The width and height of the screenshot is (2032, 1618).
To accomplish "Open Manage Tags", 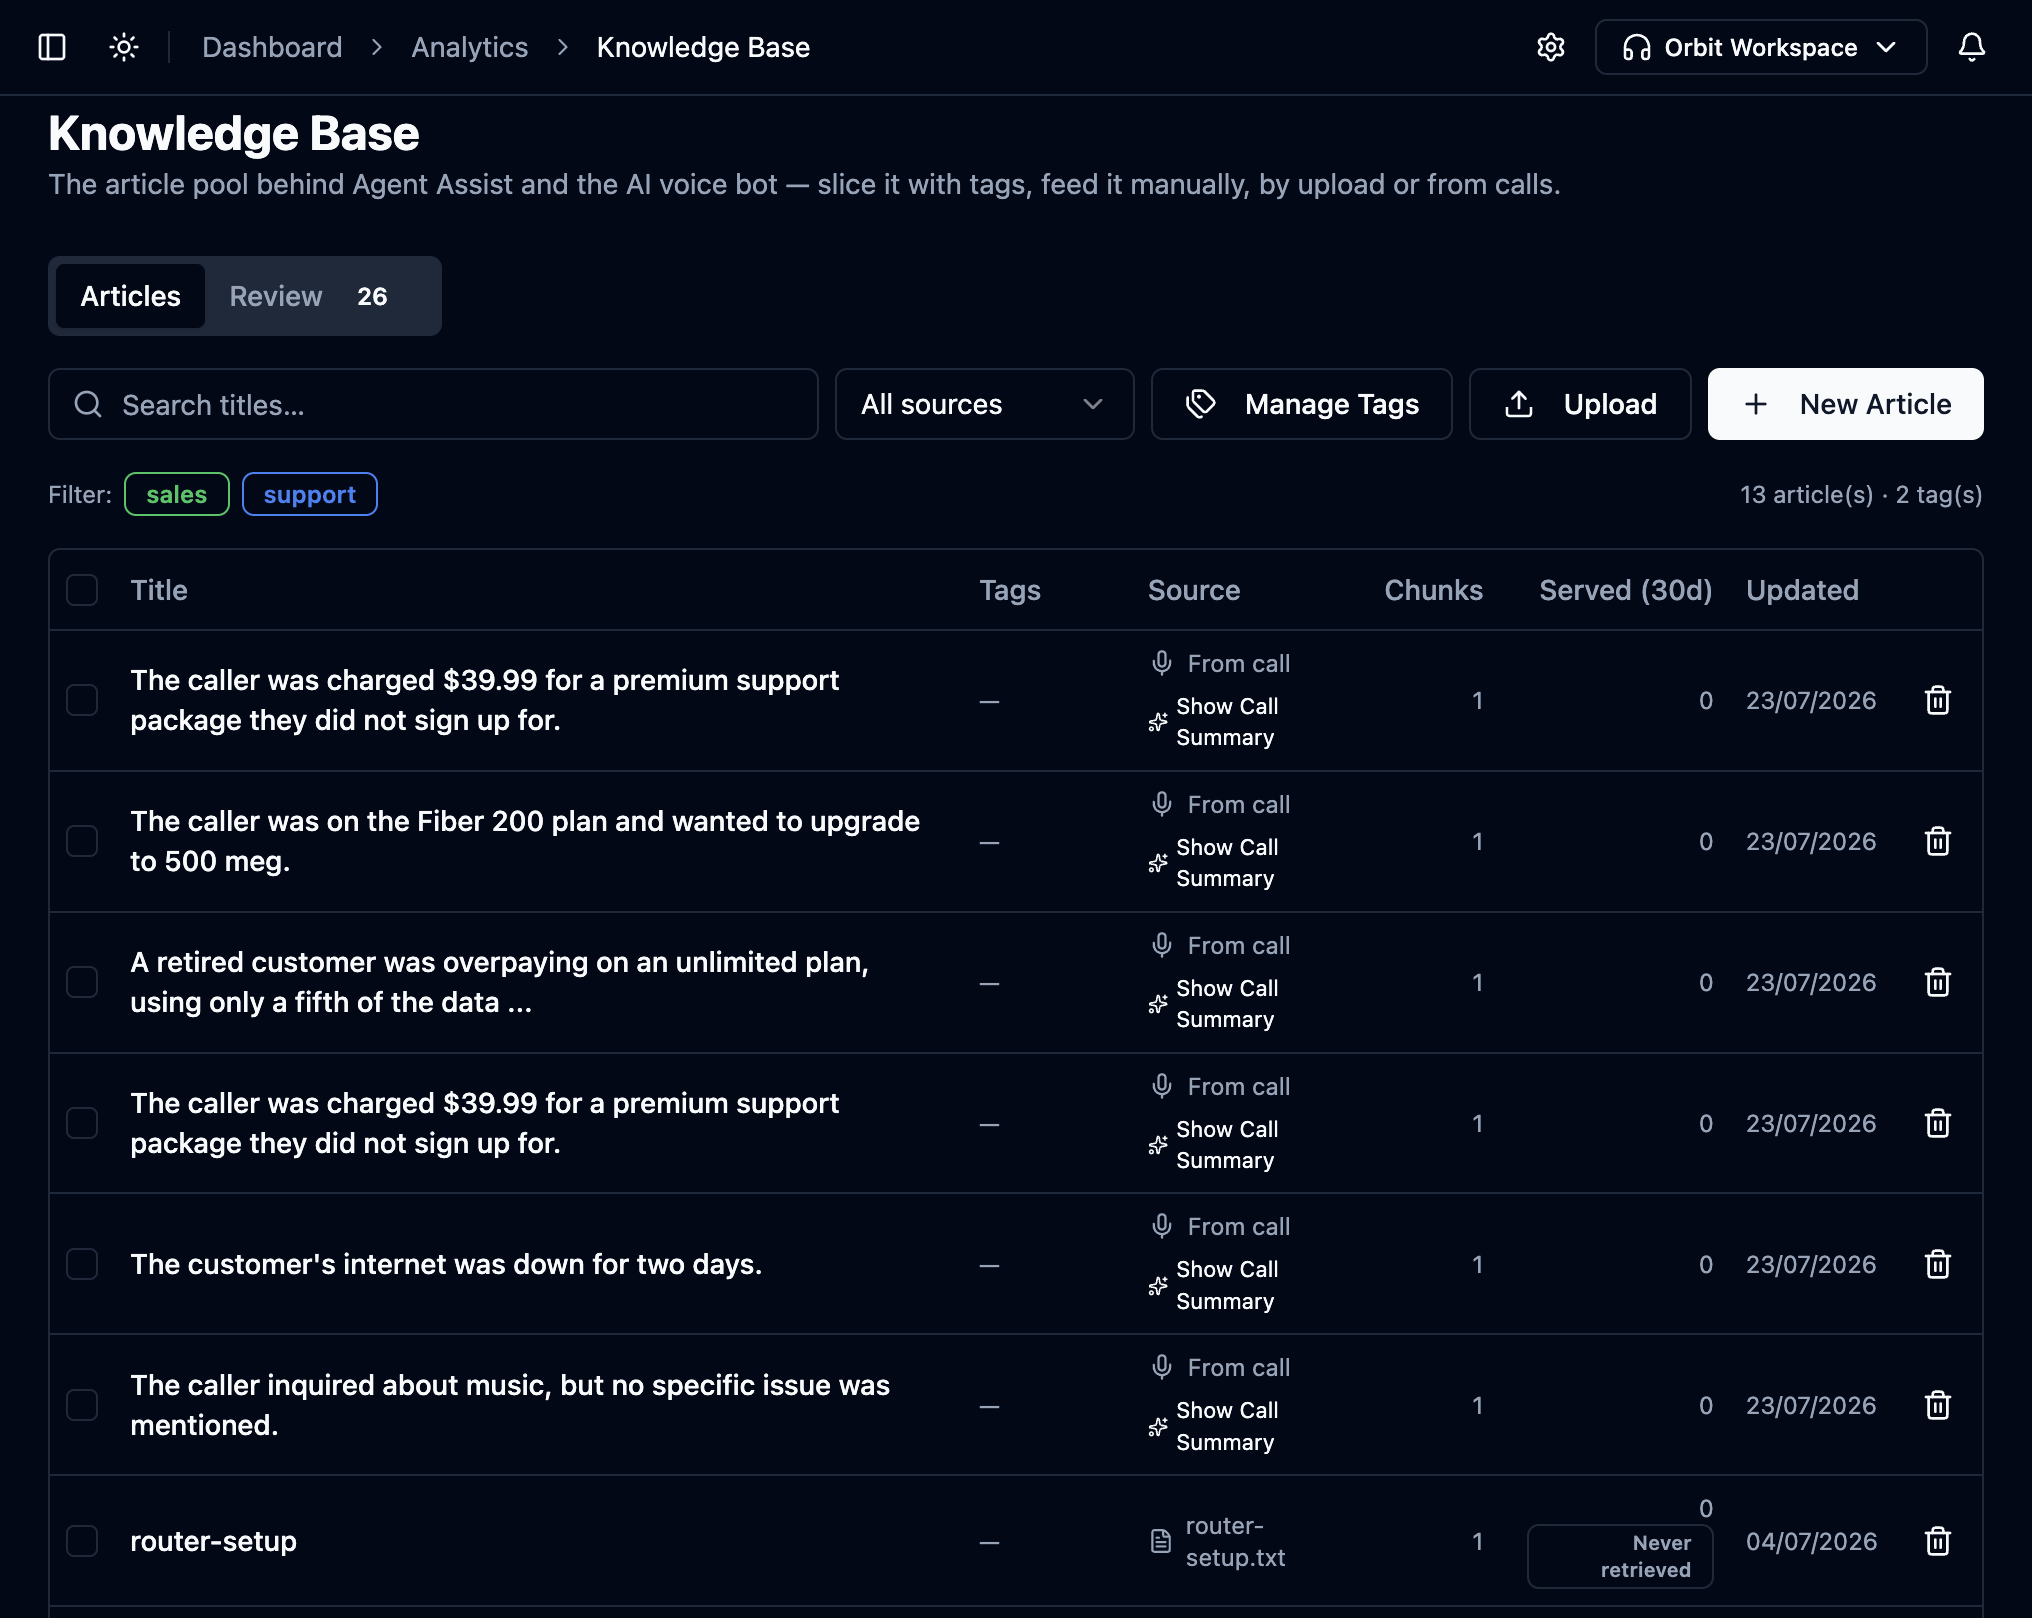I will click(1302, 404).
